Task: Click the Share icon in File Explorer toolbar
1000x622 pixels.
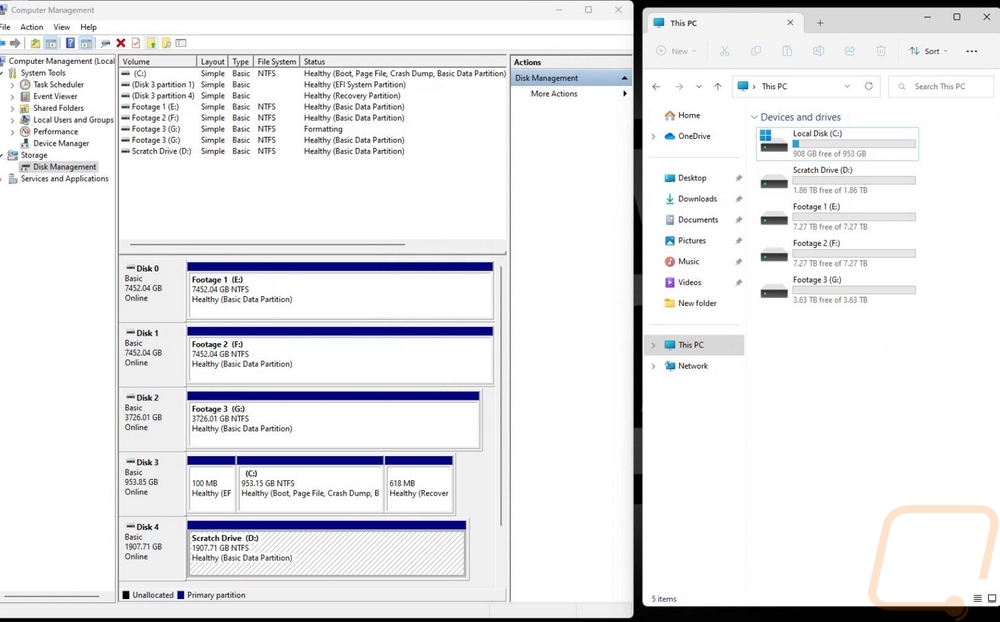Action: [x=849, y=51]
